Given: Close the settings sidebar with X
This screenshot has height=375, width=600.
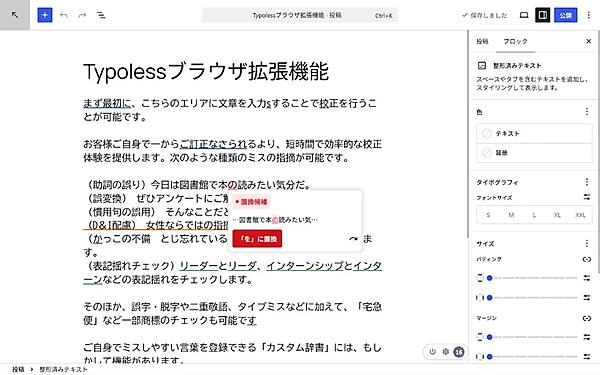Looking at the screenshot, I should coord(589,41).
